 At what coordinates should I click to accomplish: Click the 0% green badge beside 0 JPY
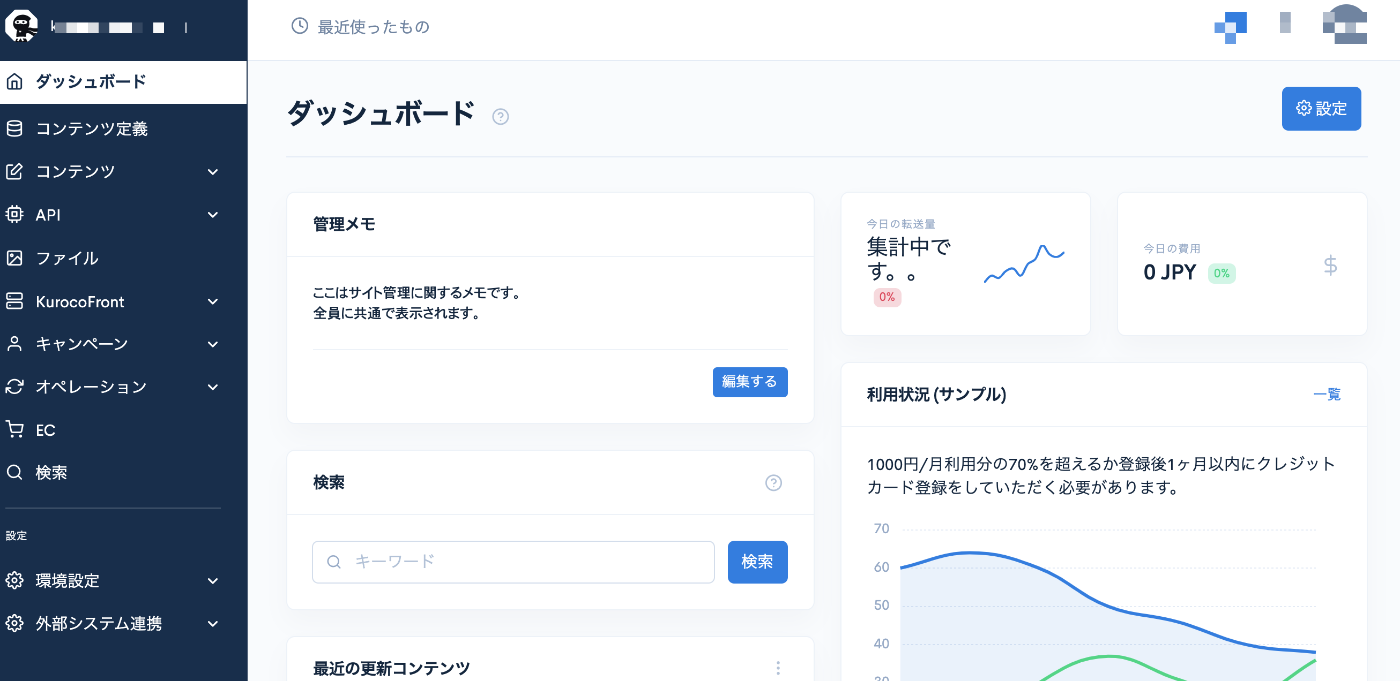click(1222, 273)
